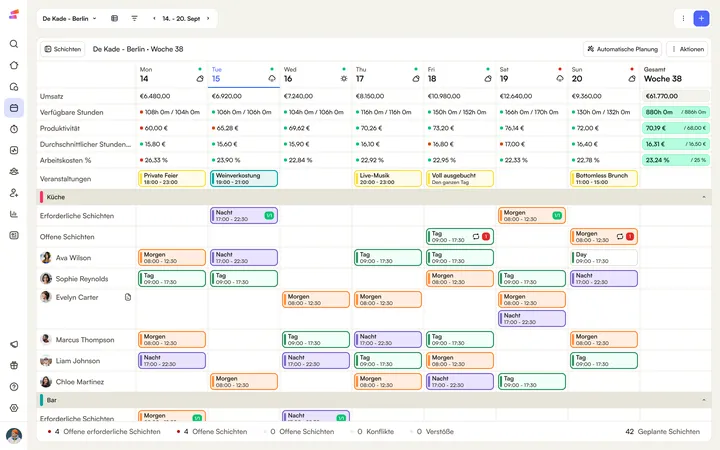720x450 pixels.
Task: Open the gift icon in the sidebar
Action: 14,365
